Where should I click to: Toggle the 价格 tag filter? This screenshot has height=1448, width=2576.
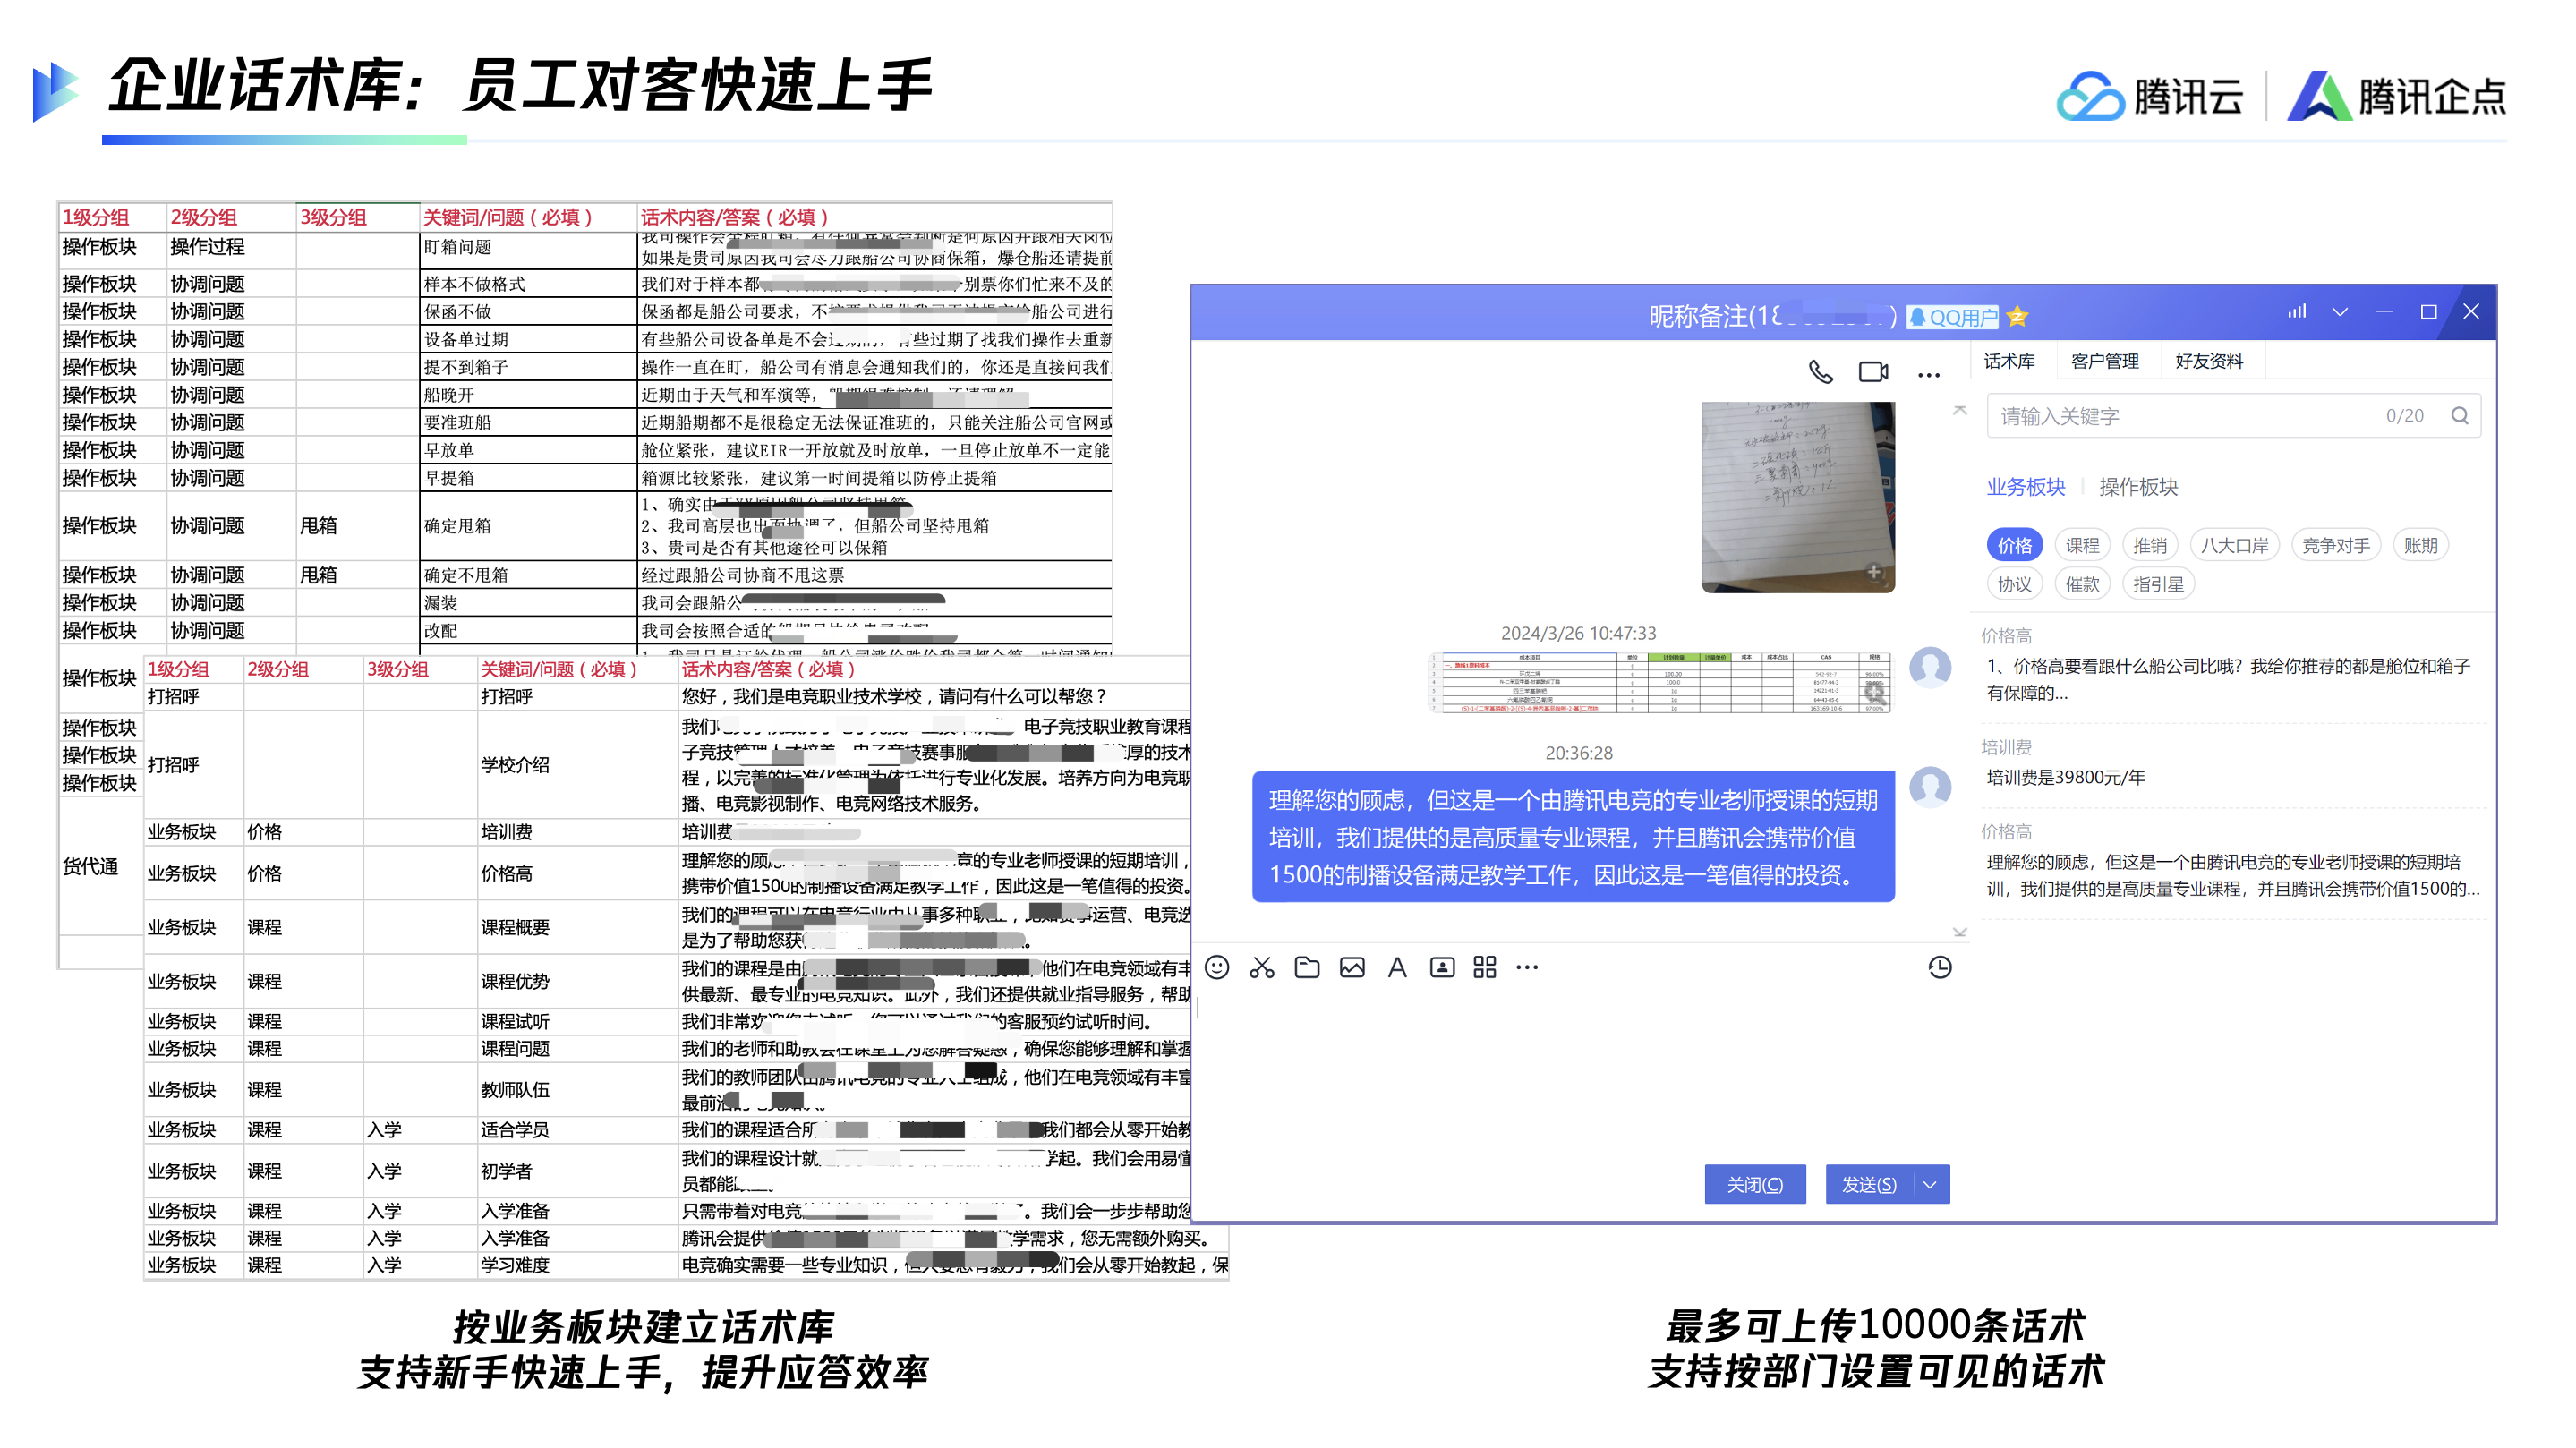pos(2014,545)
